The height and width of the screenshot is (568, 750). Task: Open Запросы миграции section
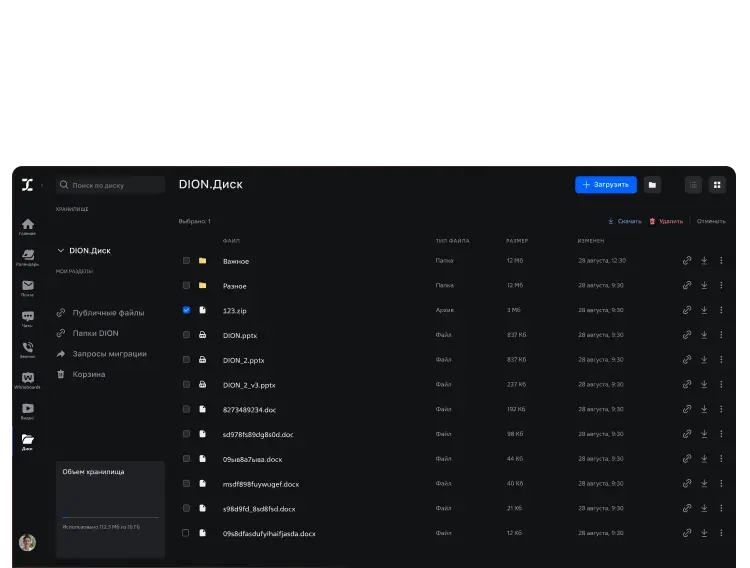[101, 354]
